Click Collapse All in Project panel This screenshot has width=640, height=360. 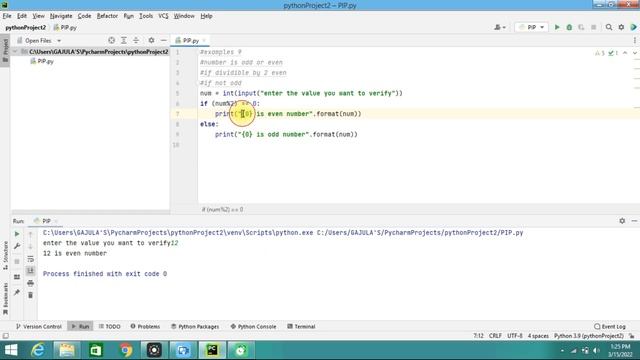point(136,40)
